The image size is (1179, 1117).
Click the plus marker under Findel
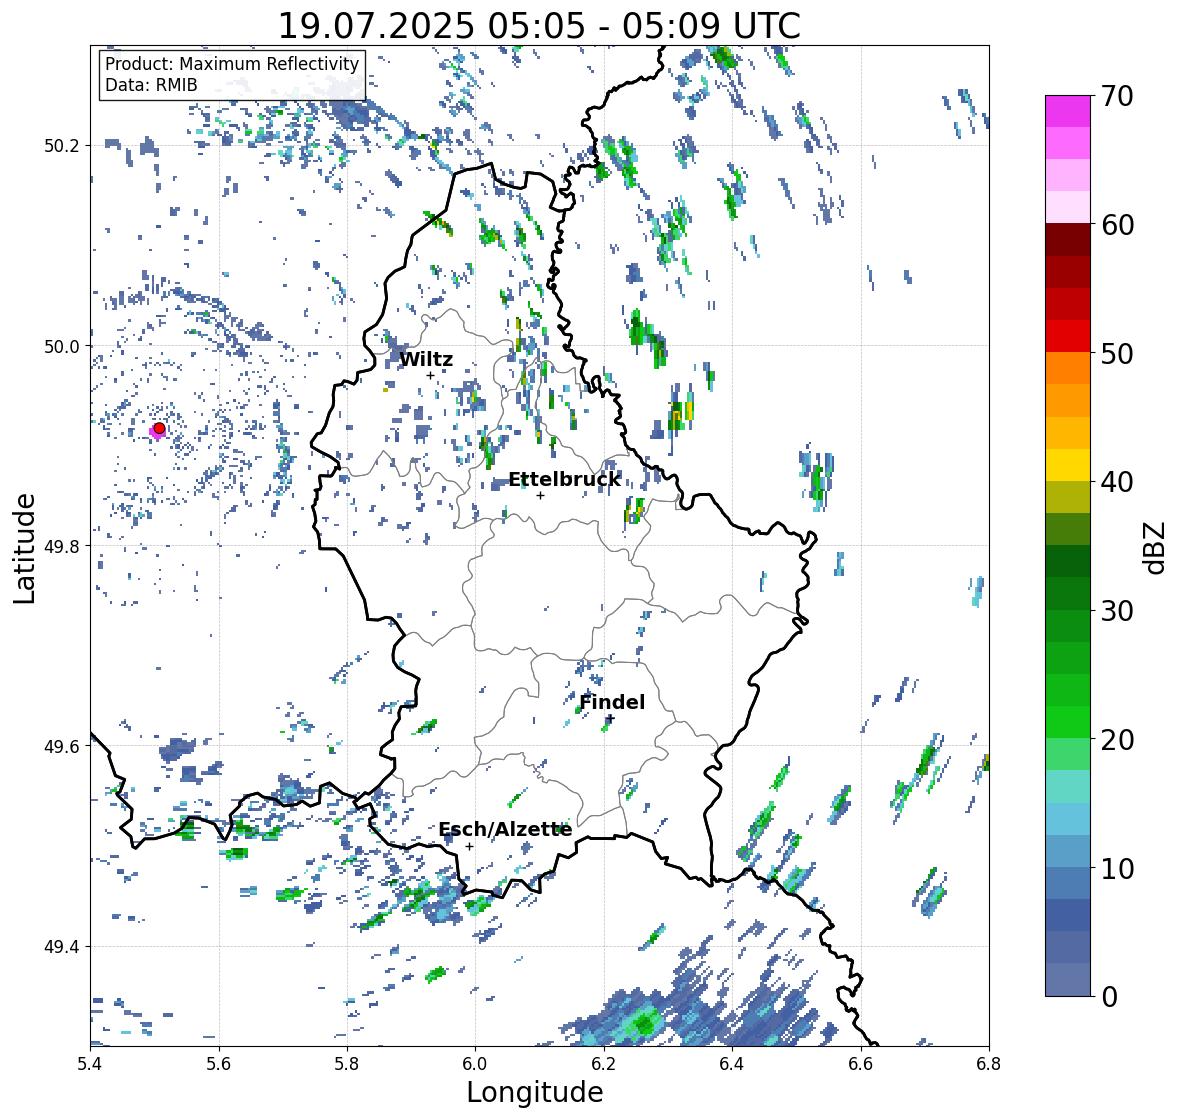click(x=611, y=719)
